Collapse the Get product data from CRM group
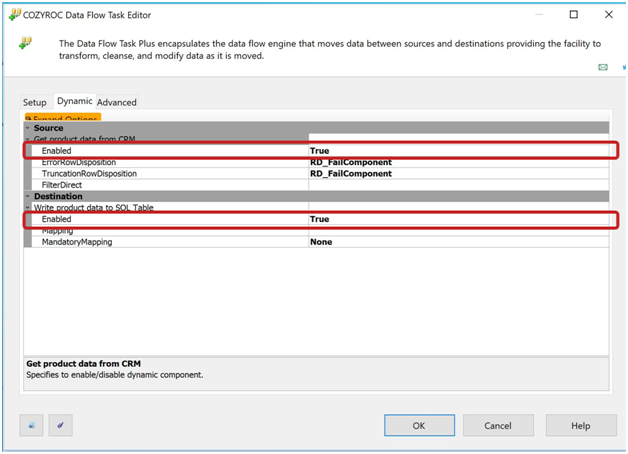This screenshot has height=454, width=628. click(x=28, y=139)
